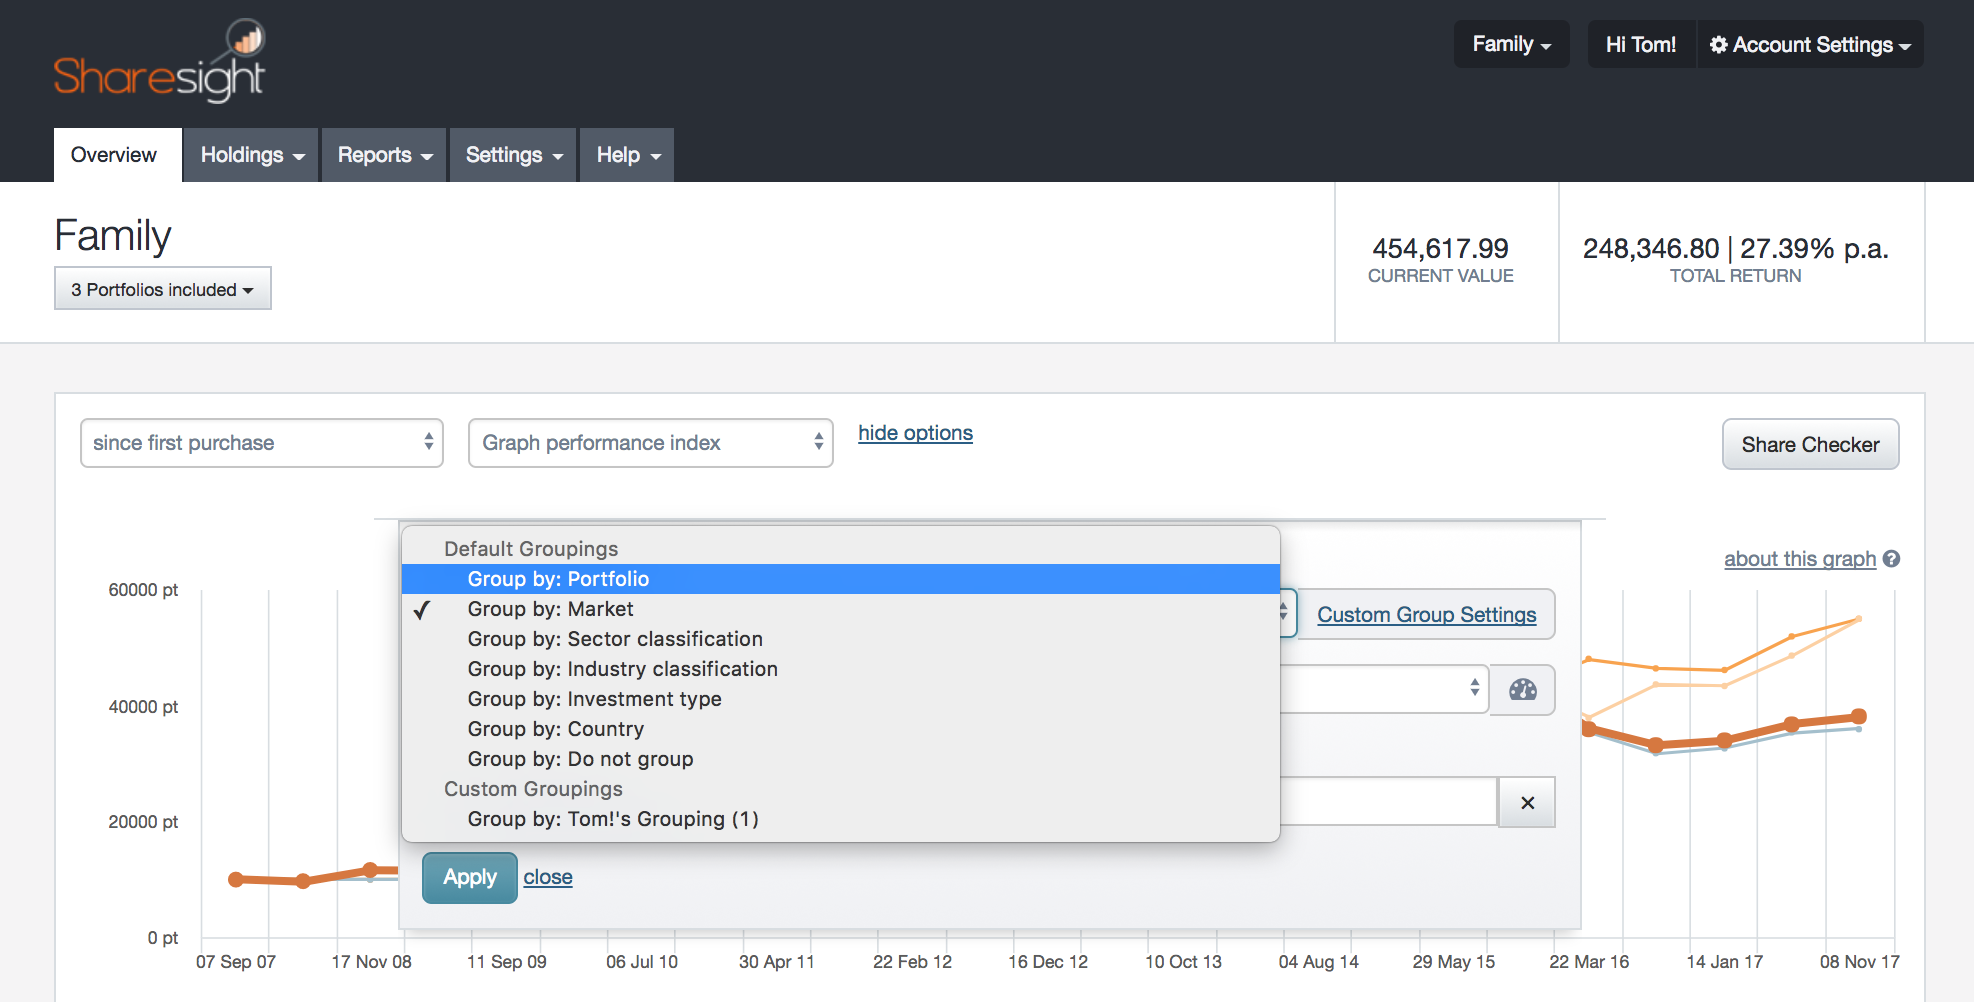Click the hide options link
This screenshot has height=1002, width=1974.
(915, 433)
